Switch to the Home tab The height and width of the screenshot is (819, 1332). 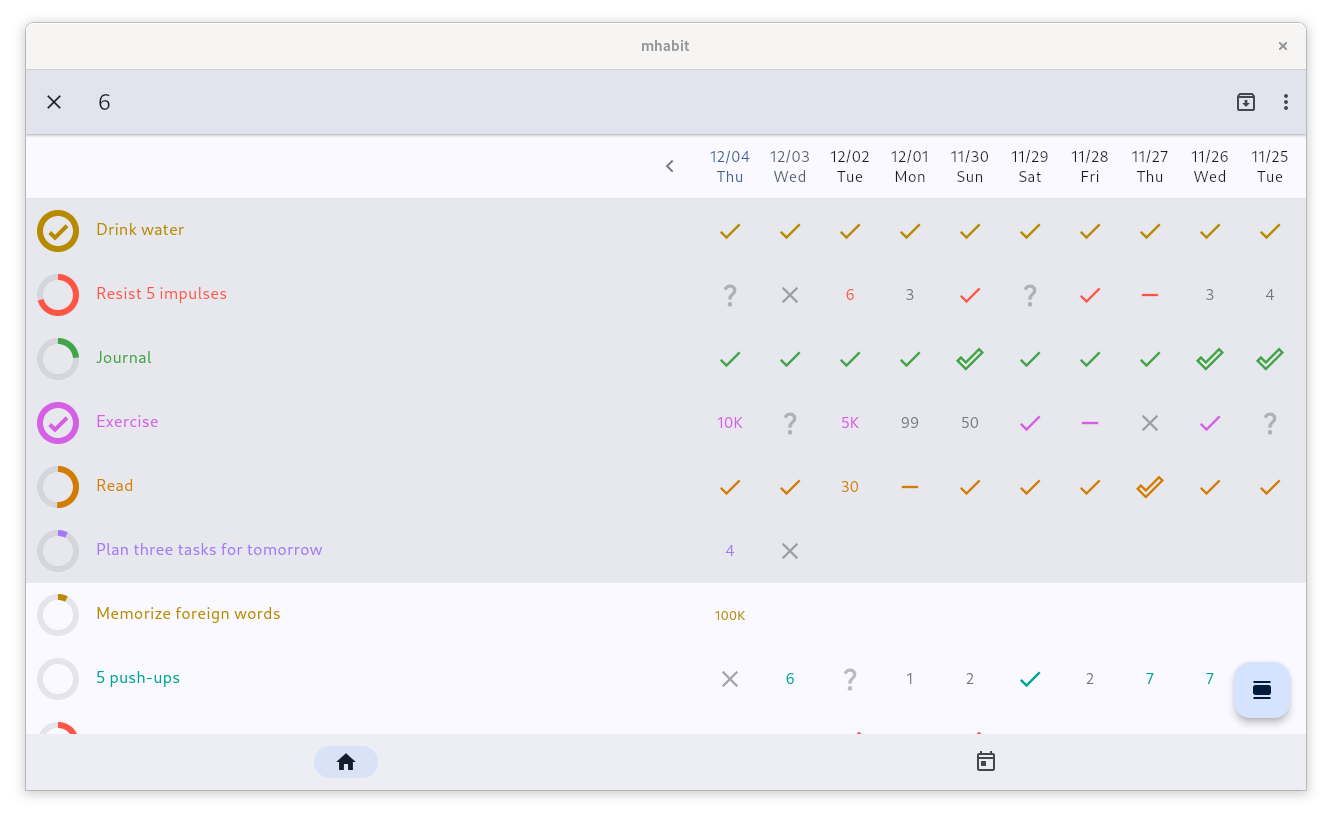pos(346,762)
